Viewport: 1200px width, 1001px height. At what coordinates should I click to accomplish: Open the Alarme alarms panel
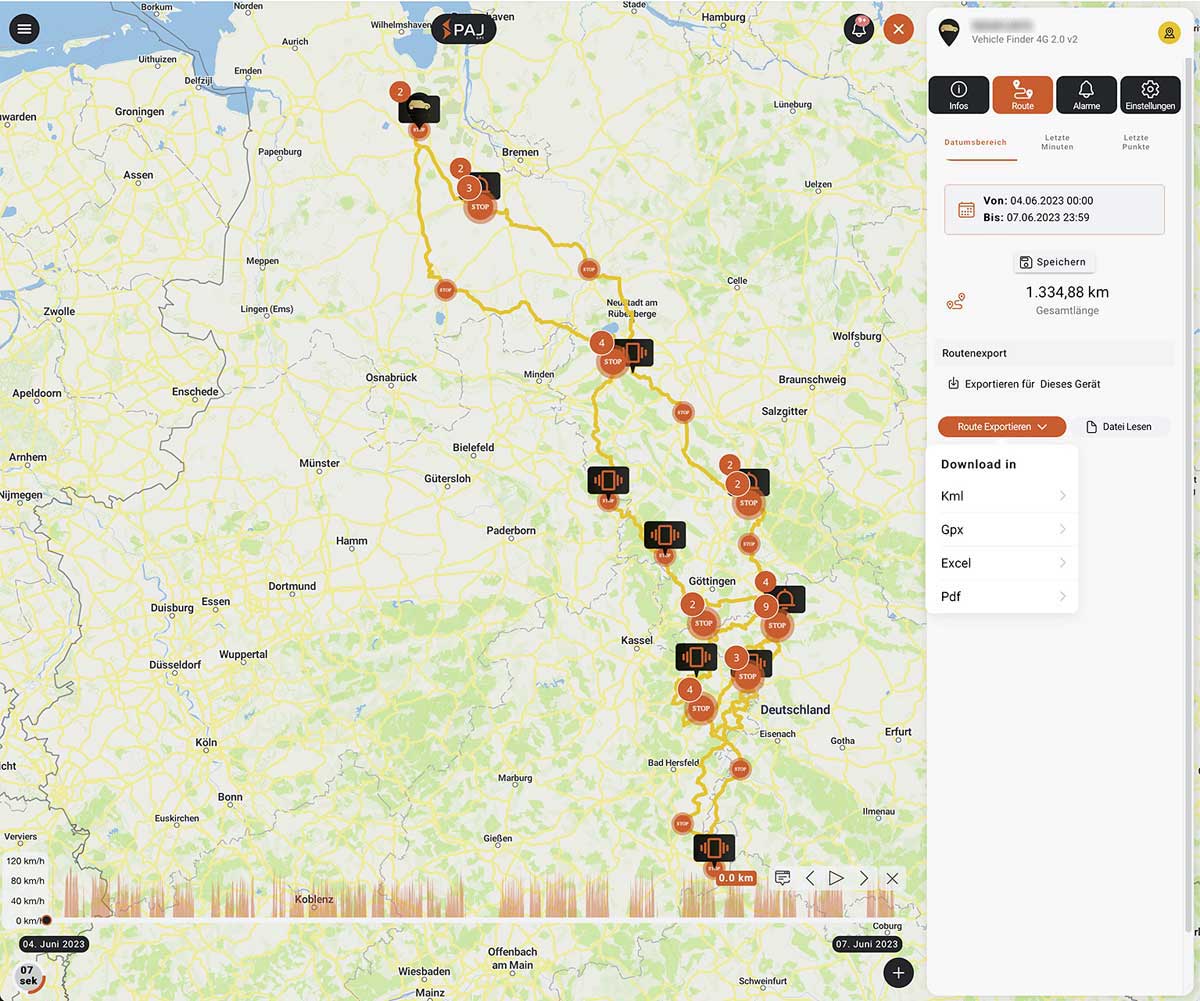point(1086,93)
